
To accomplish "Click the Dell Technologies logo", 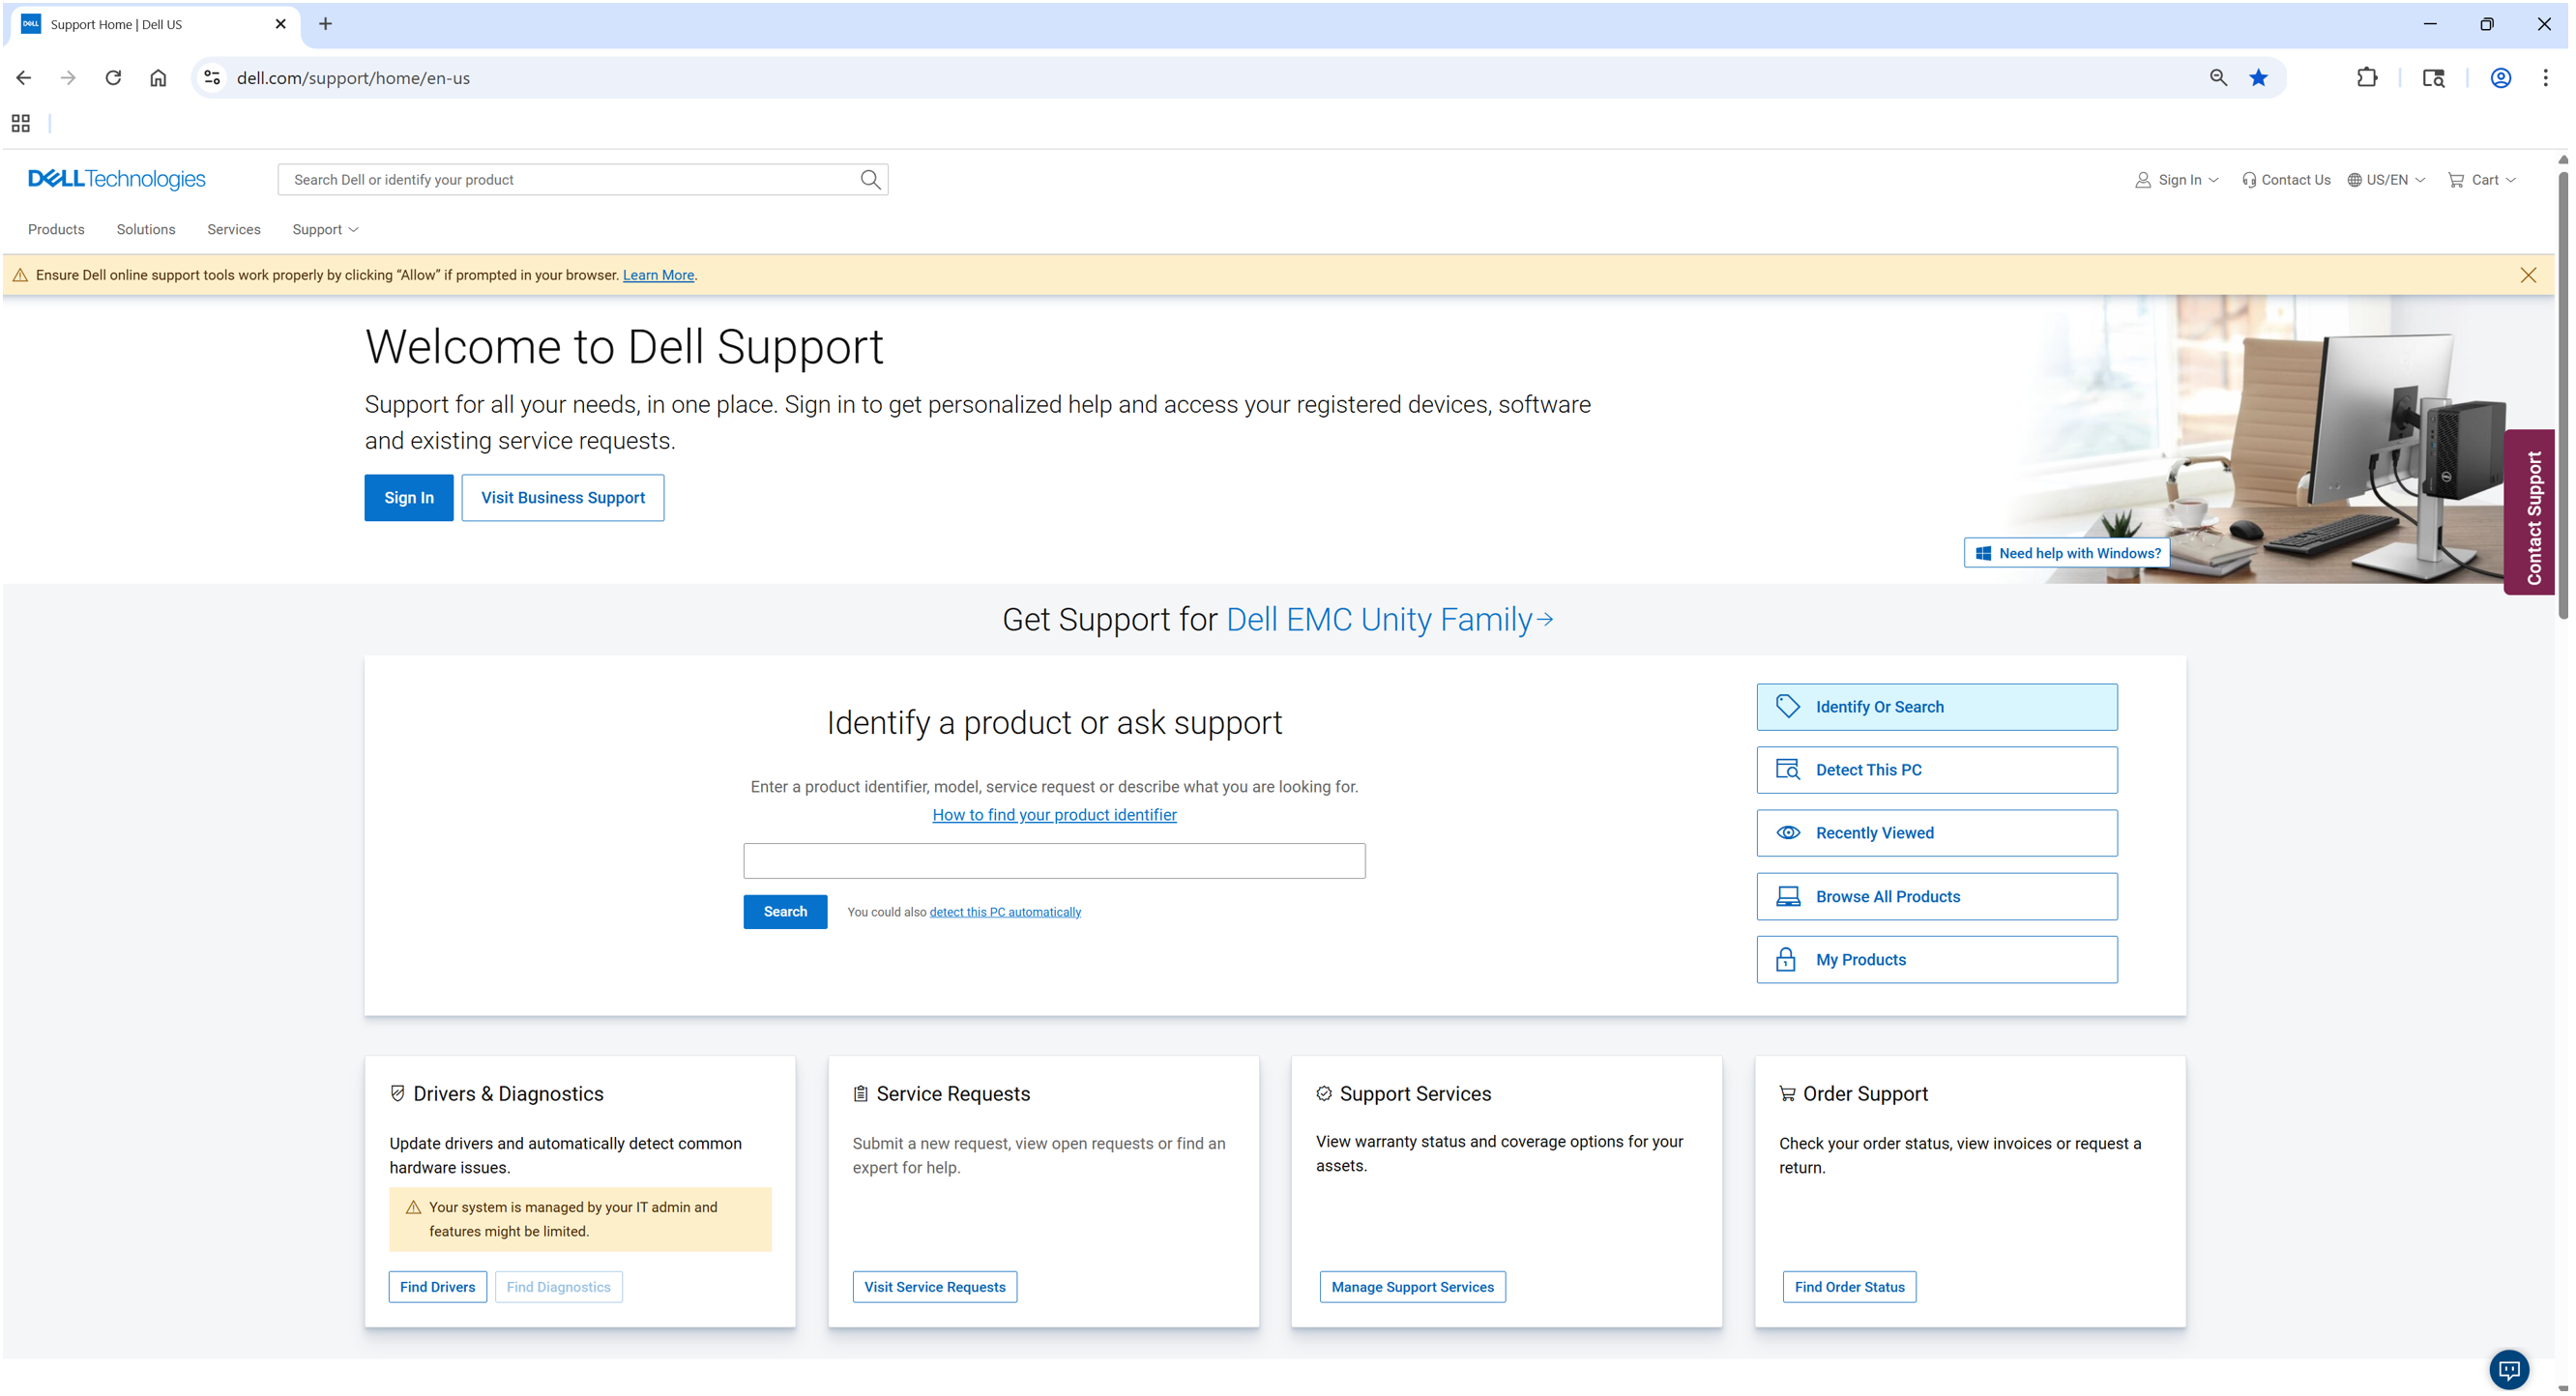I will [x=117, y=179].
